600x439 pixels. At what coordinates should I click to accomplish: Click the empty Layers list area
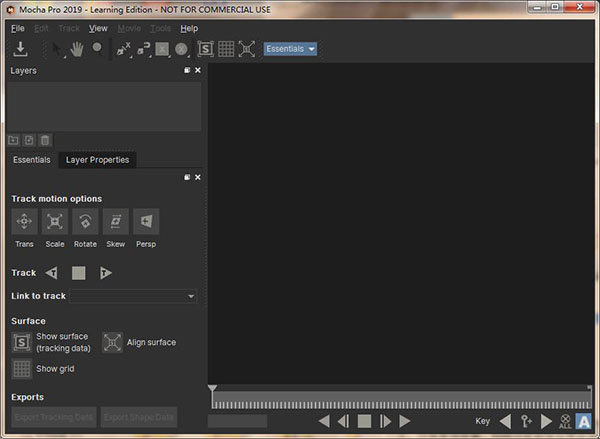(104, 106)
